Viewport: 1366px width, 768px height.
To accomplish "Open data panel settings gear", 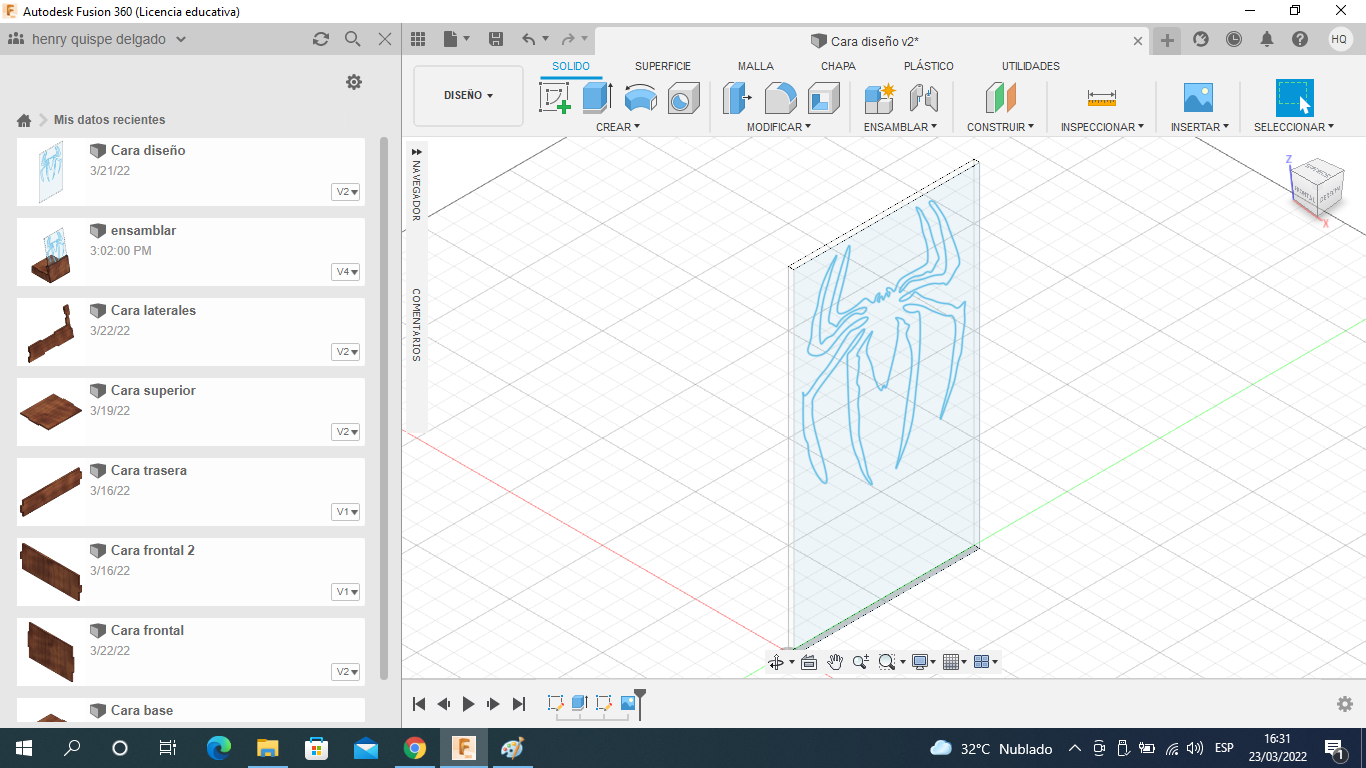I will (354, 82).
